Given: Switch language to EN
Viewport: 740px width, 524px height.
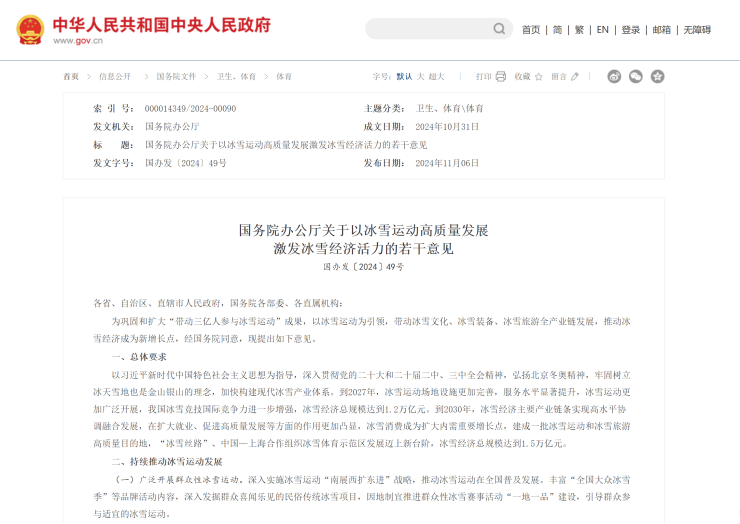Looking at the screenshot, I should tap(602, 30).
